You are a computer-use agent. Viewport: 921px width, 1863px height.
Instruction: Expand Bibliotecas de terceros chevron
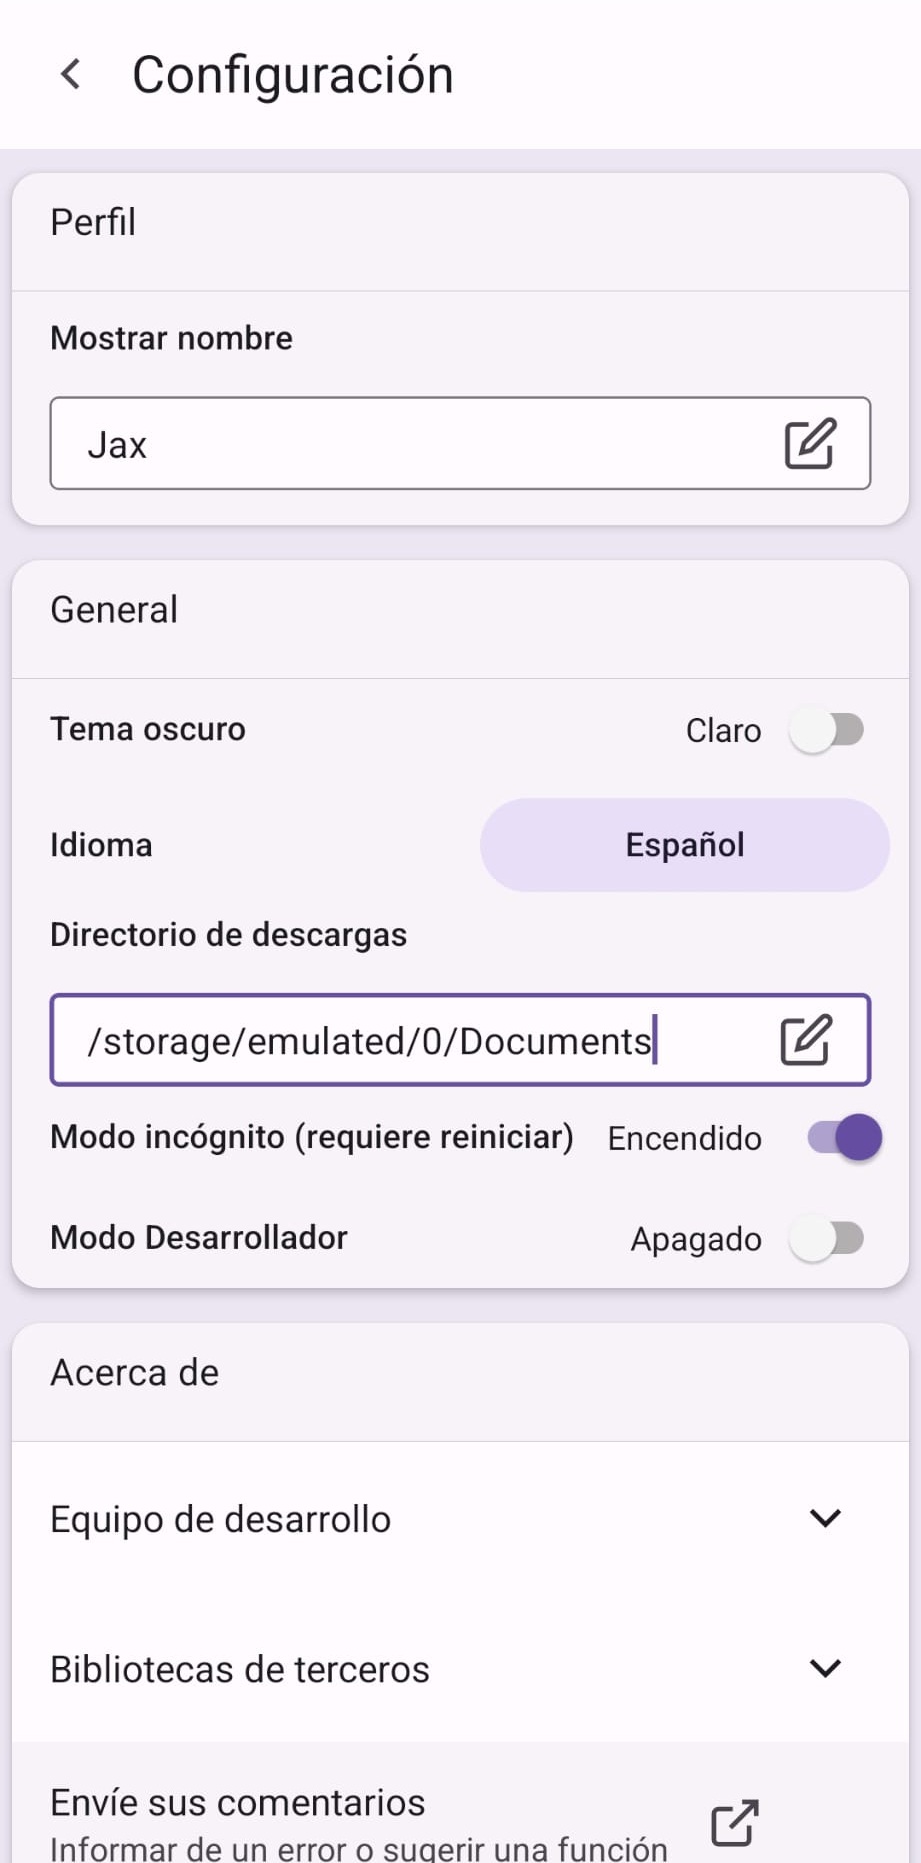pos(825,1668)
